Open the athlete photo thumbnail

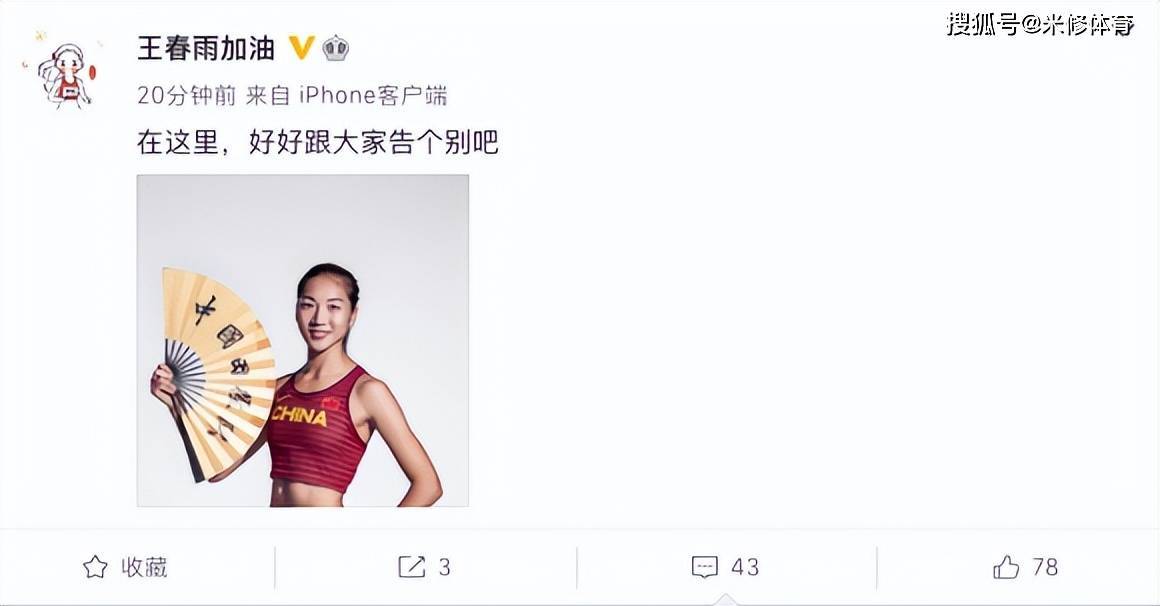coord(303,340)
